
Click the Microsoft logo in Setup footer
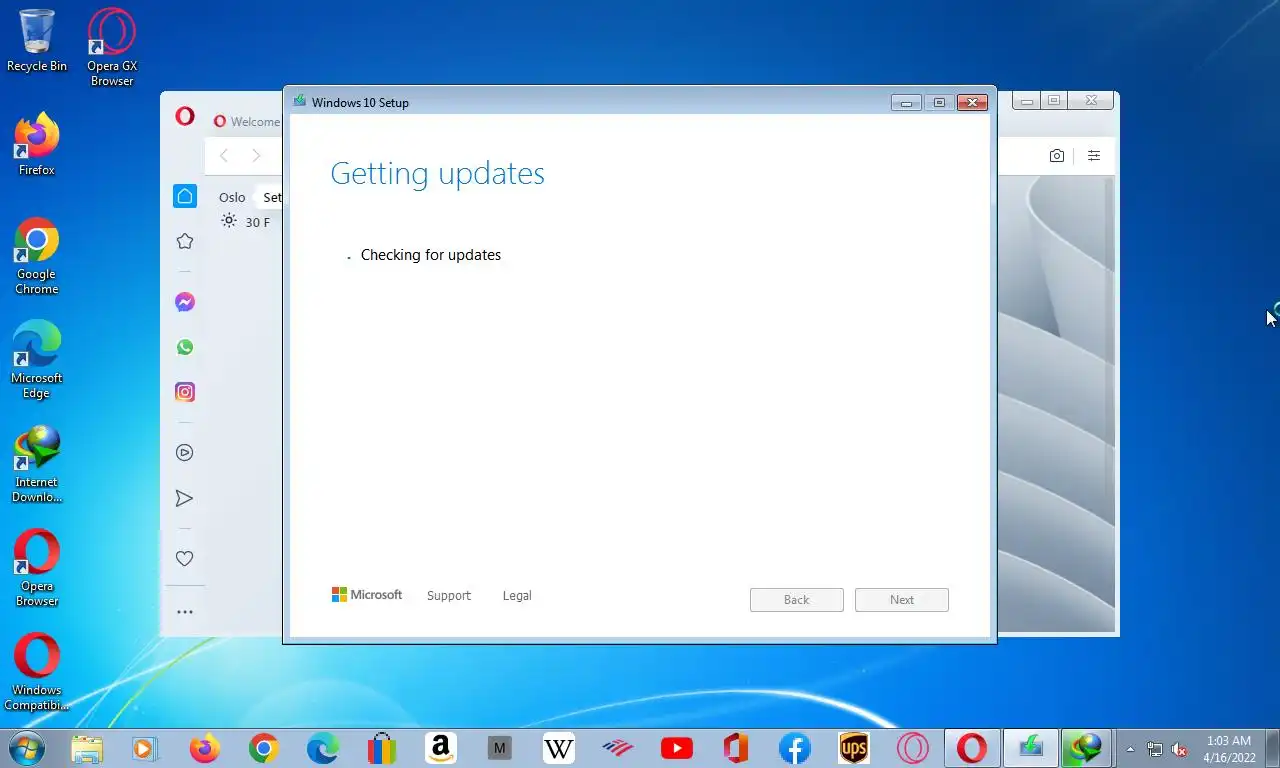pyautogui.click(x=367, y=595)
